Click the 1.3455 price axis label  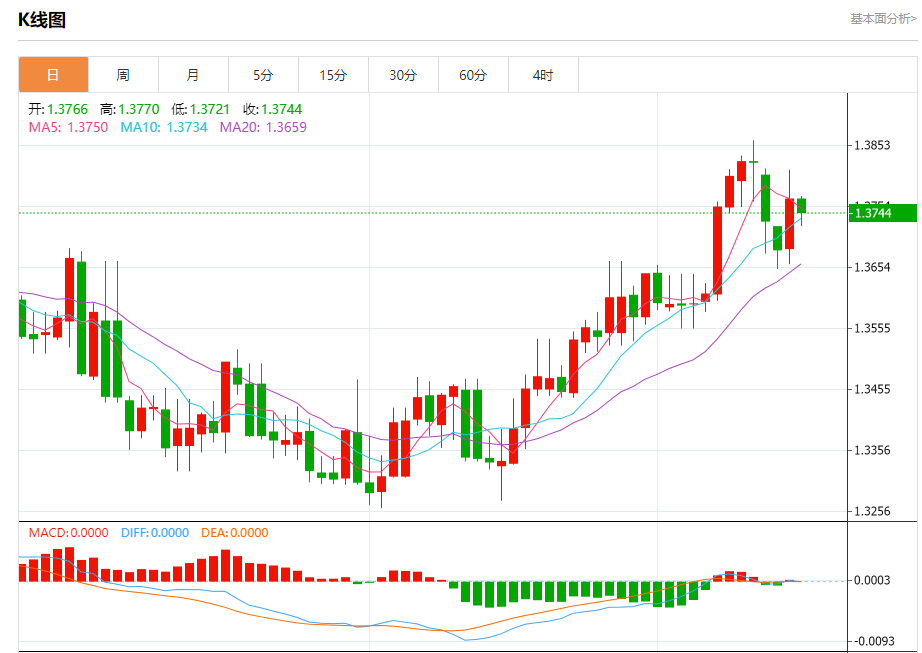(x=872, y=389)
